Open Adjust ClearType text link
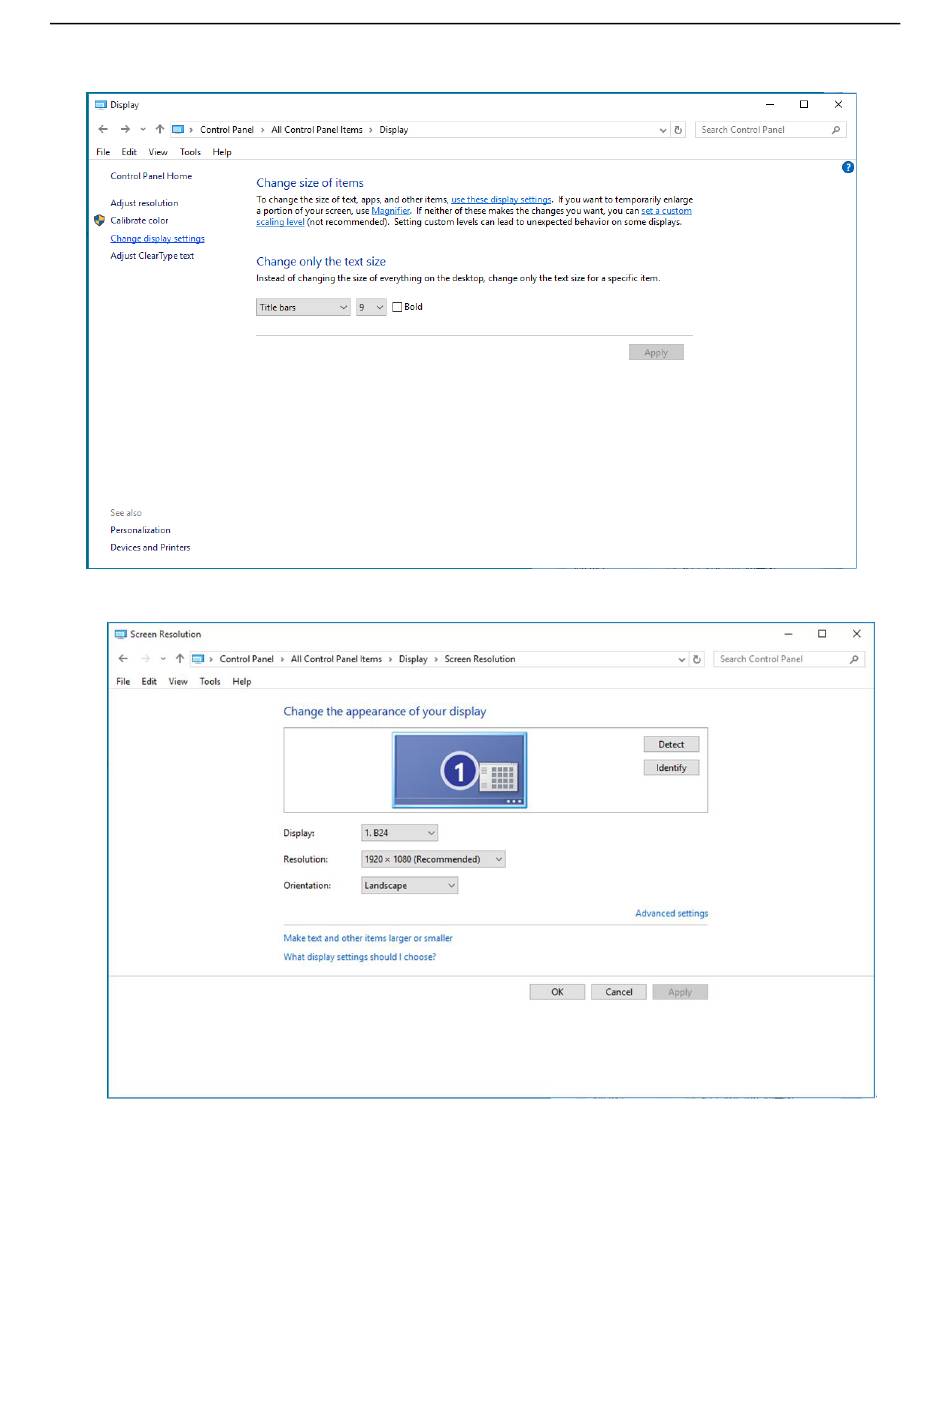950x1408 pixels. tap(152, 256)
